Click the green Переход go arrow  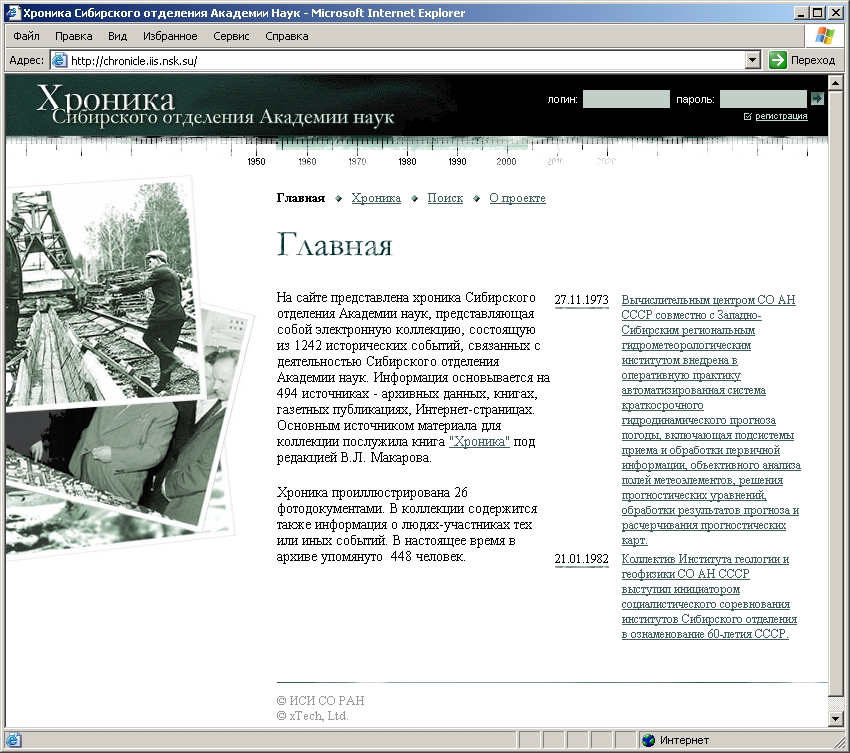[x=777, y=60]
